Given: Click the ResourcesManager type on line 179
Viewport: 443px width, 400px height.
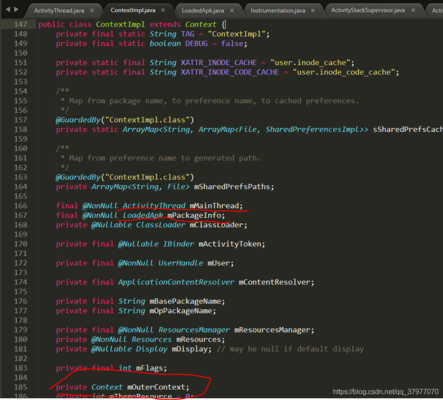Looking at the screenshot, I should pos(194,330).
